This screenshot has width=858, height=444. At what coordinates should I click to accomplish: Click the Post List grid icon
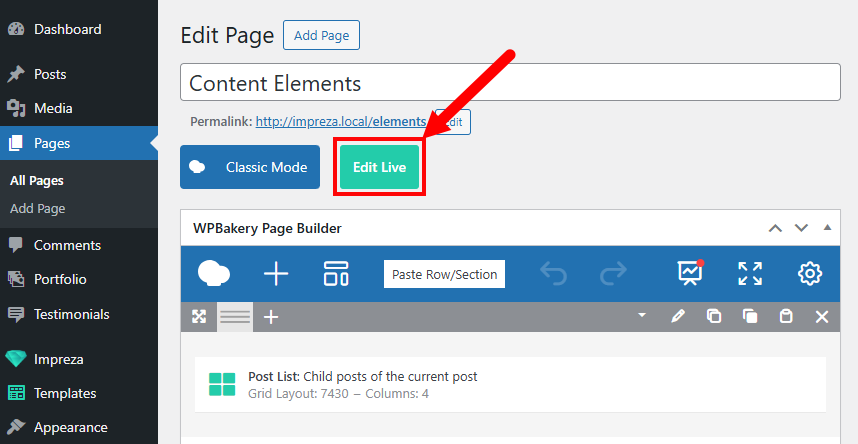click(x=222, y=384)
